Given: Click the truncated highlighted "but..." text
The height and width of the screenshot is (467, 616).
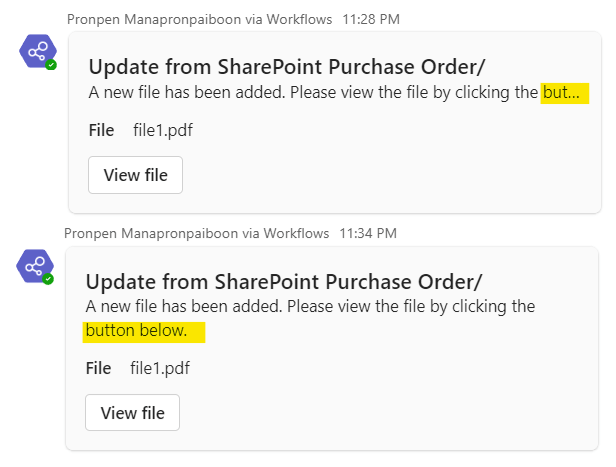Looking at the screenshot, I should click(x=564, y=93).
